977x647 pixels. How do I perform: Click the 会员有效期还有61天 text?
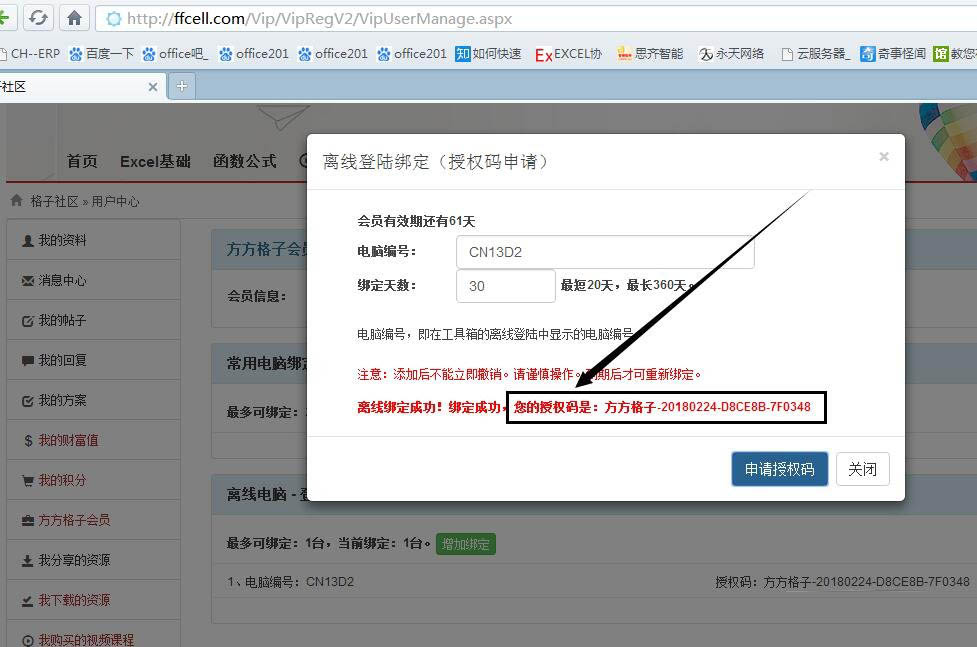coord(416,221)
